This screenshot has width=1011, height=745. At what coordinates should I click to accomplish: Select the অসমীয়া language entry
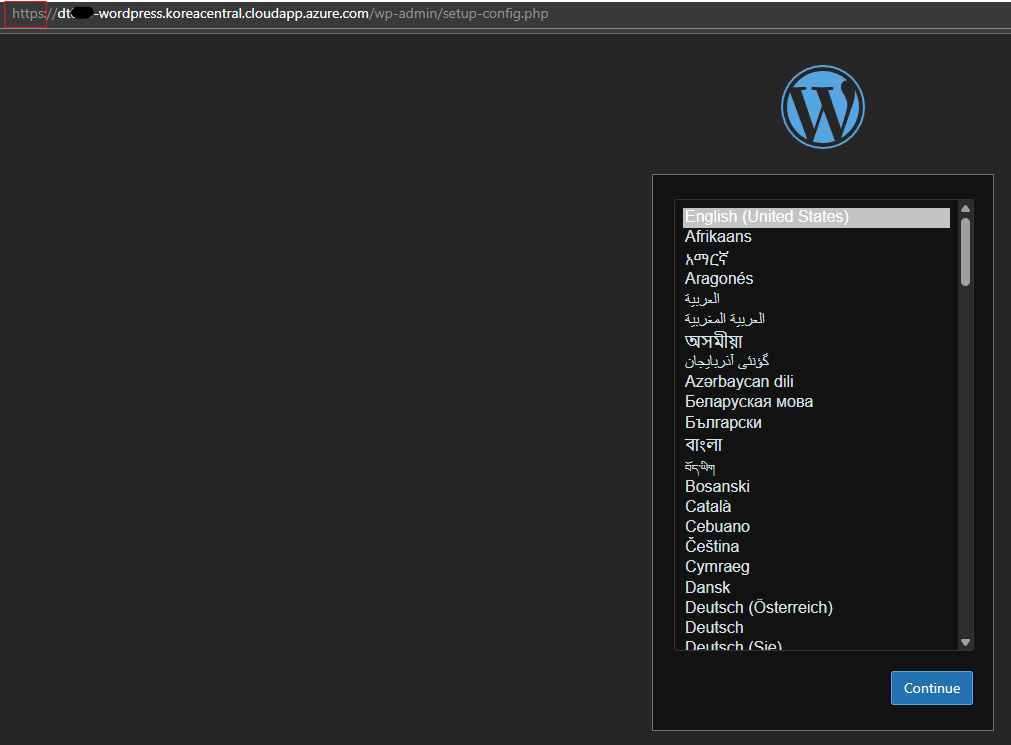tap(816, 341)
